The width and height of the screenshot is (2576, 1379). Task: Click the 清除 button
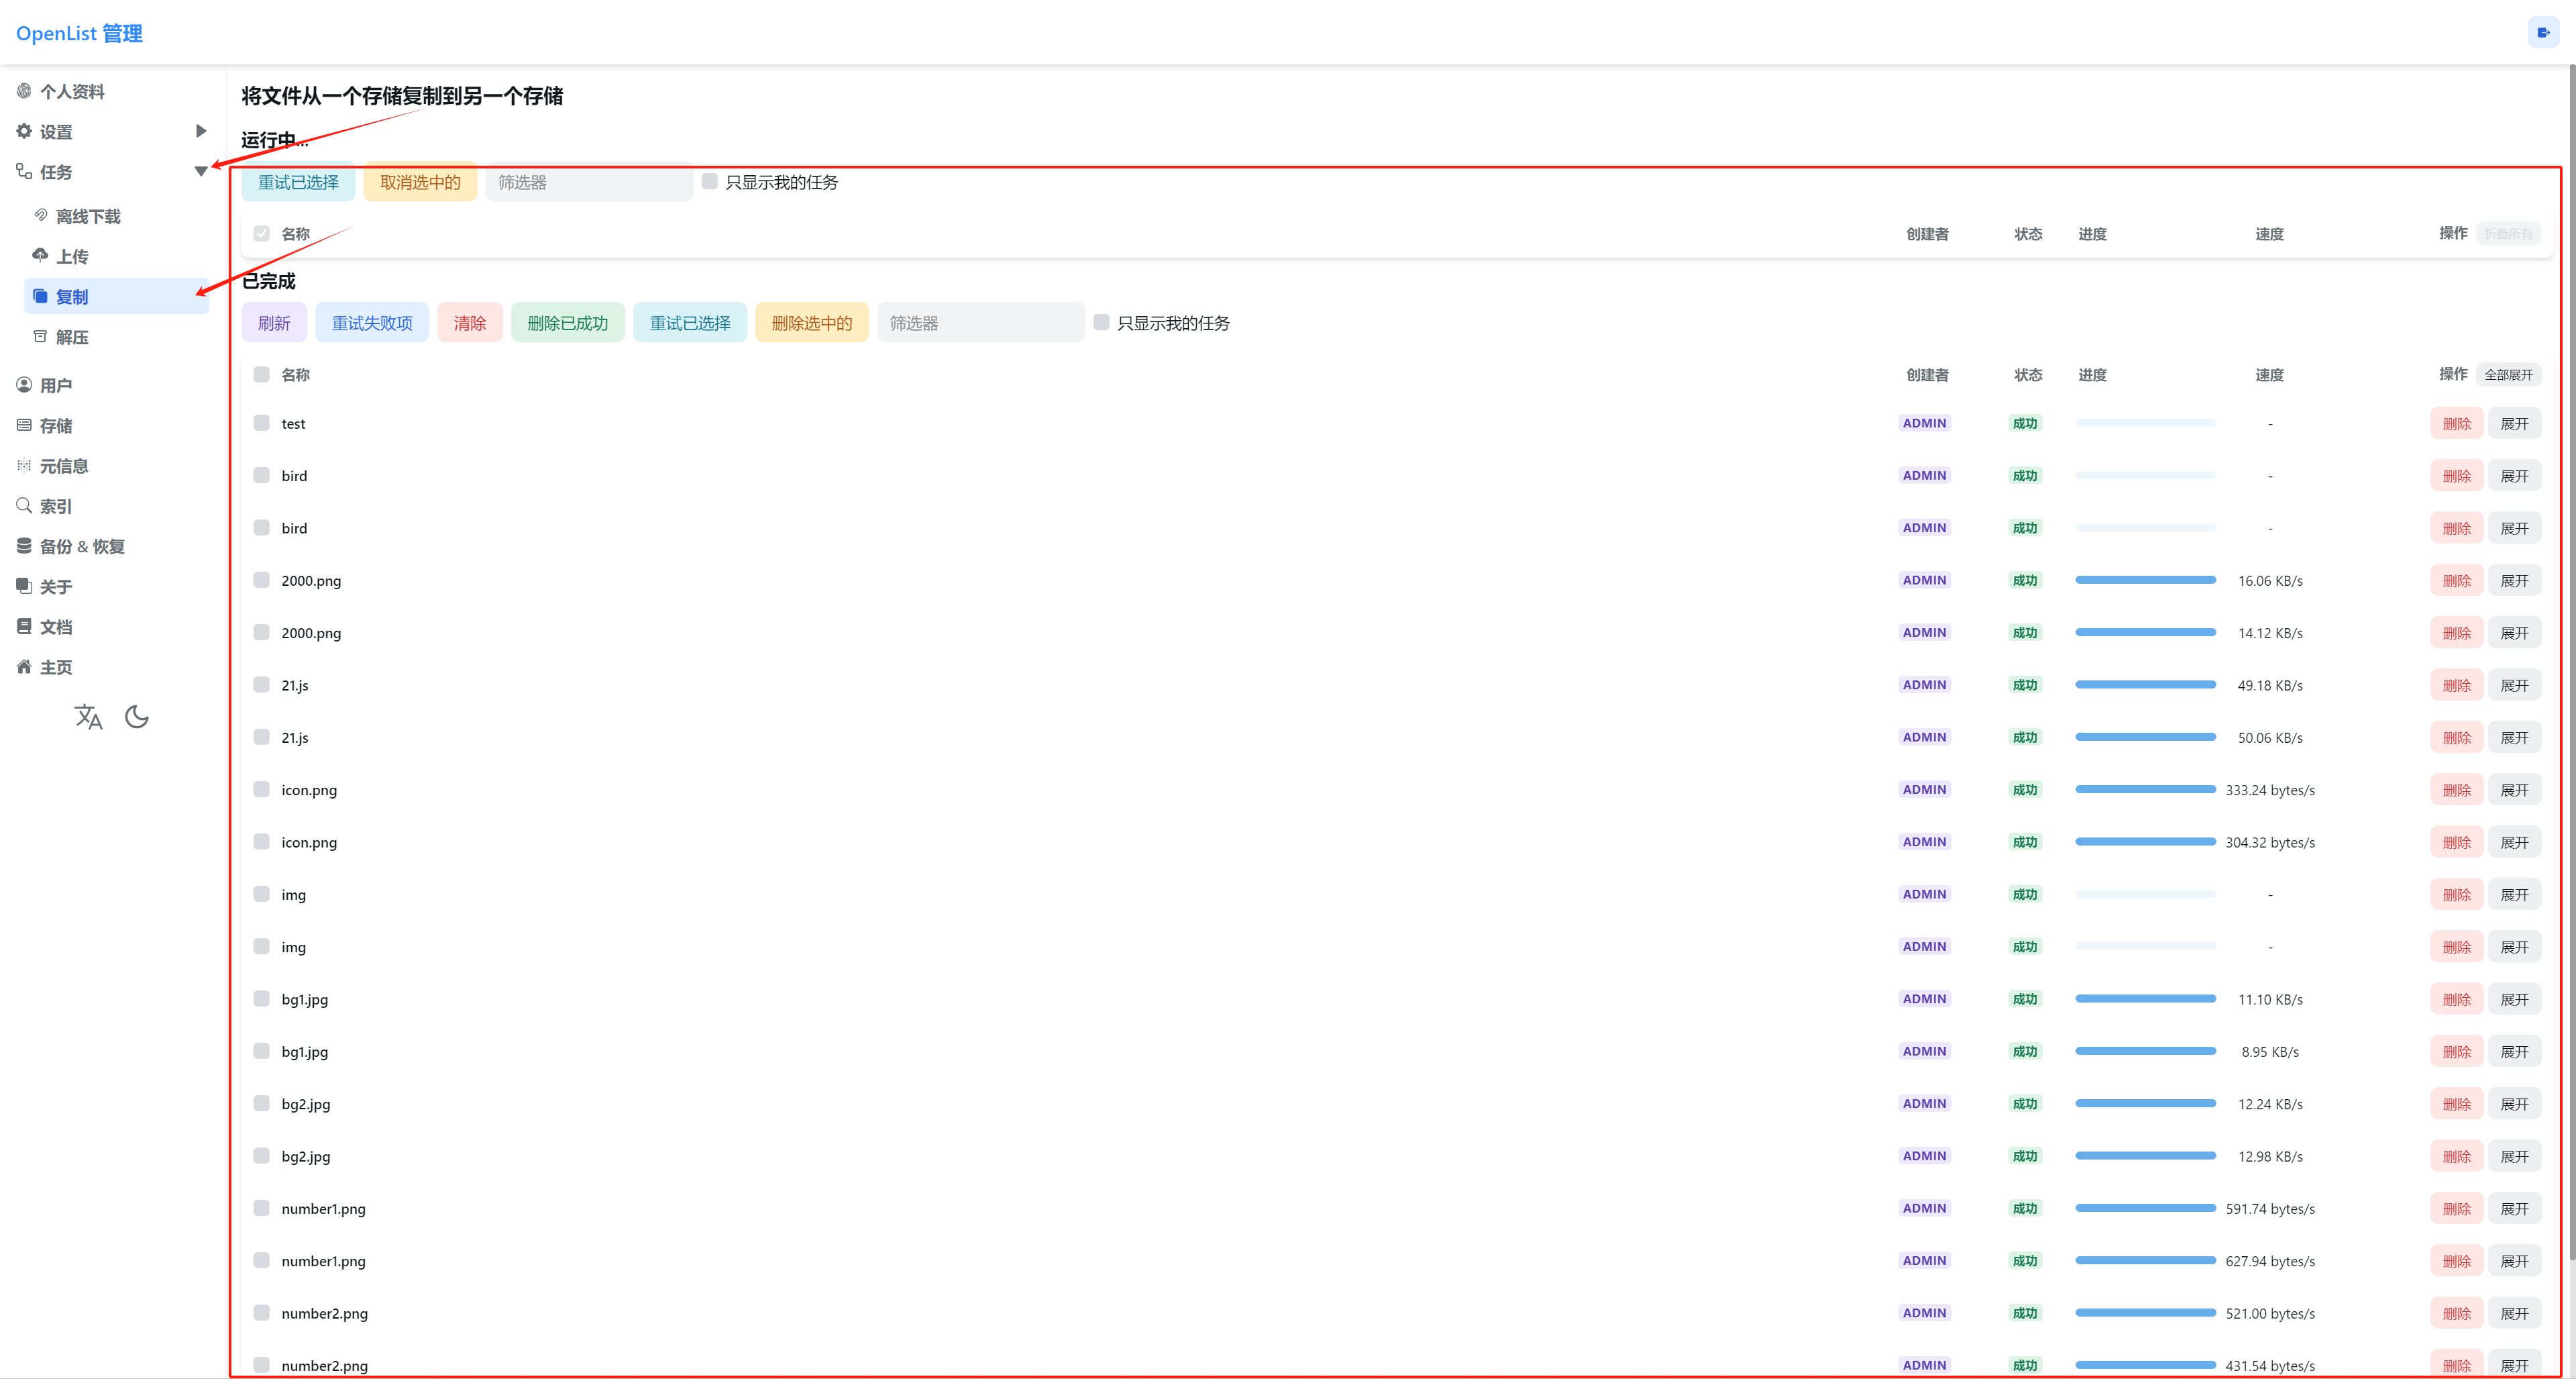470,323
